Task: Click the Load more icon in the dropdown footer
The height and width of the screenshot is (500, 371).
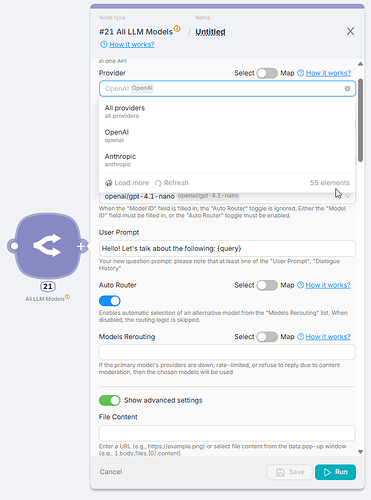Action: tap(108, 183)
